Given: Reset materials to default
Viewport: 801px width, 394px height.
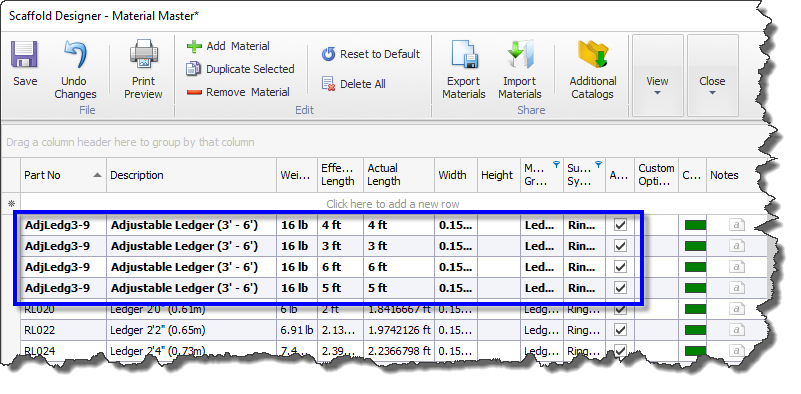Looking at the screenshot, I should coord(371,54).
